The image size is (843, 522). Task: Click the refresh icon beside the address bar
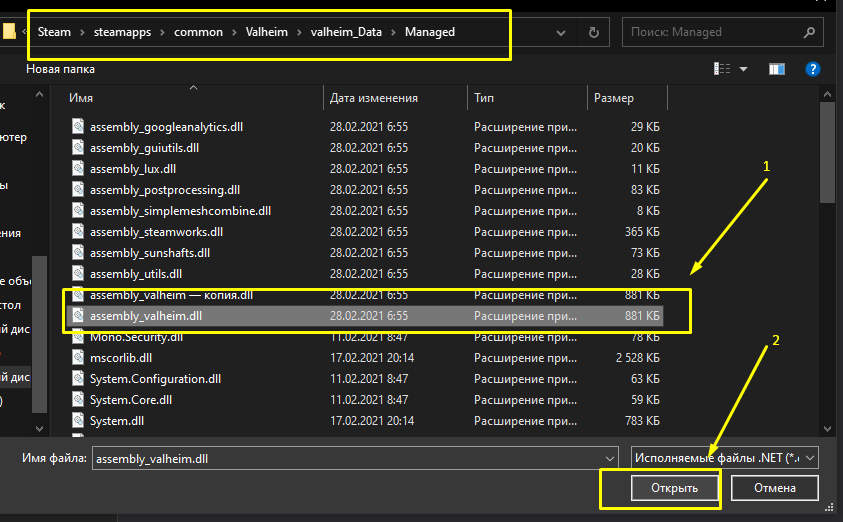click(594, 32)
